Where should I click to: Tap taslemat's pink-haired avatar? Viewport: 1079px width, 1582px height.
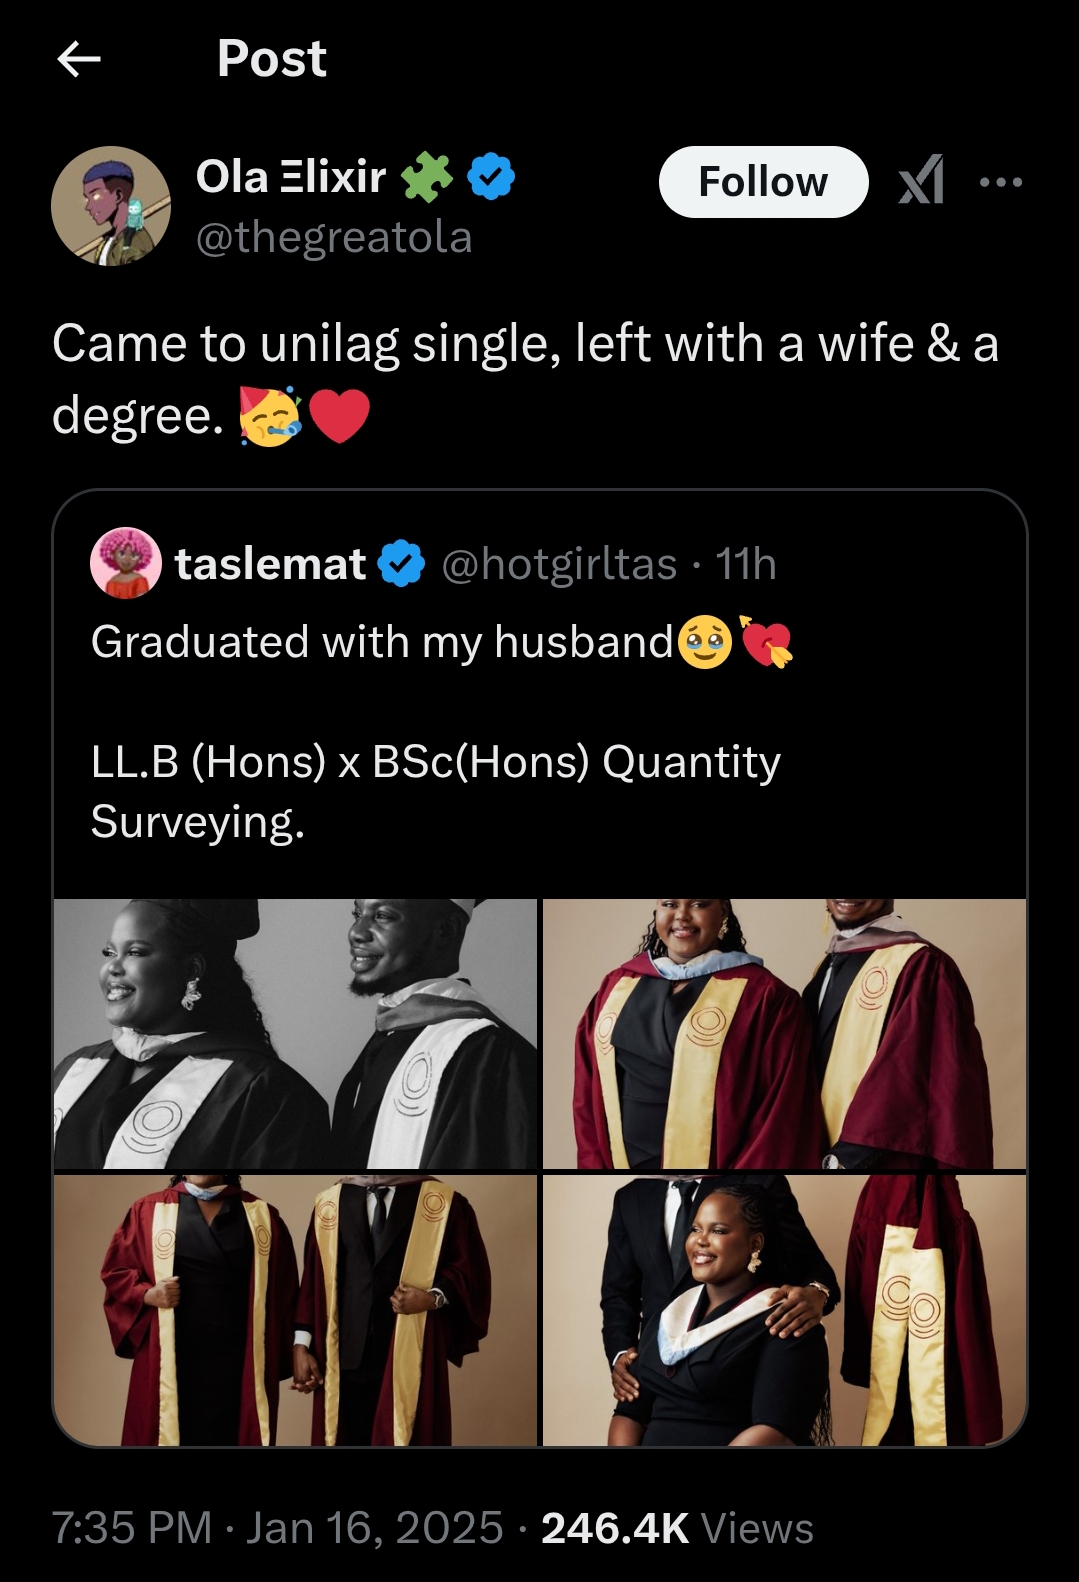point(126,563)
